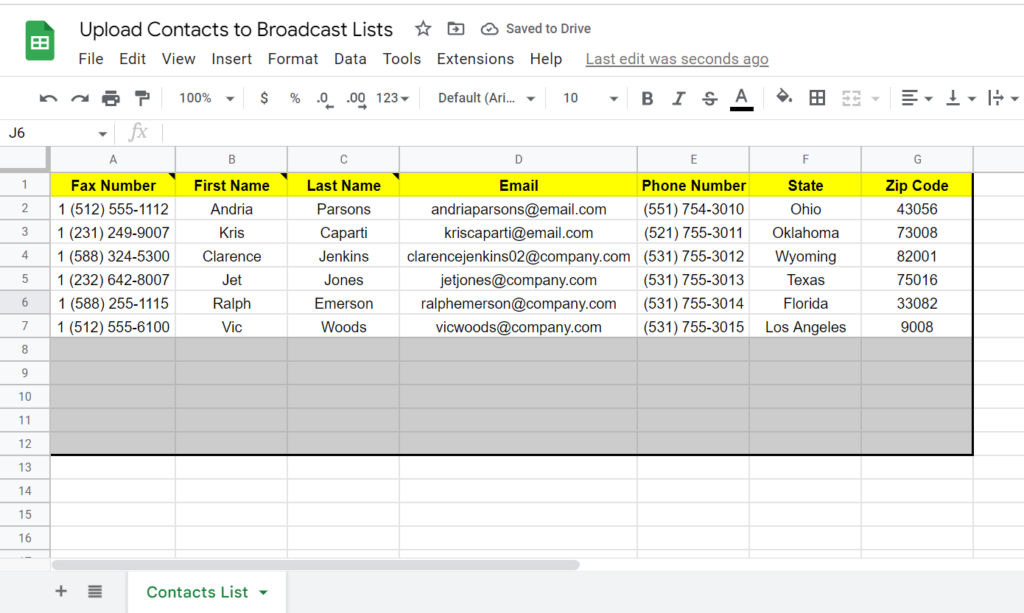Open the font size 10 dropdown
The width and height of the screenshot is (1024, 613).
pos(590,99)
